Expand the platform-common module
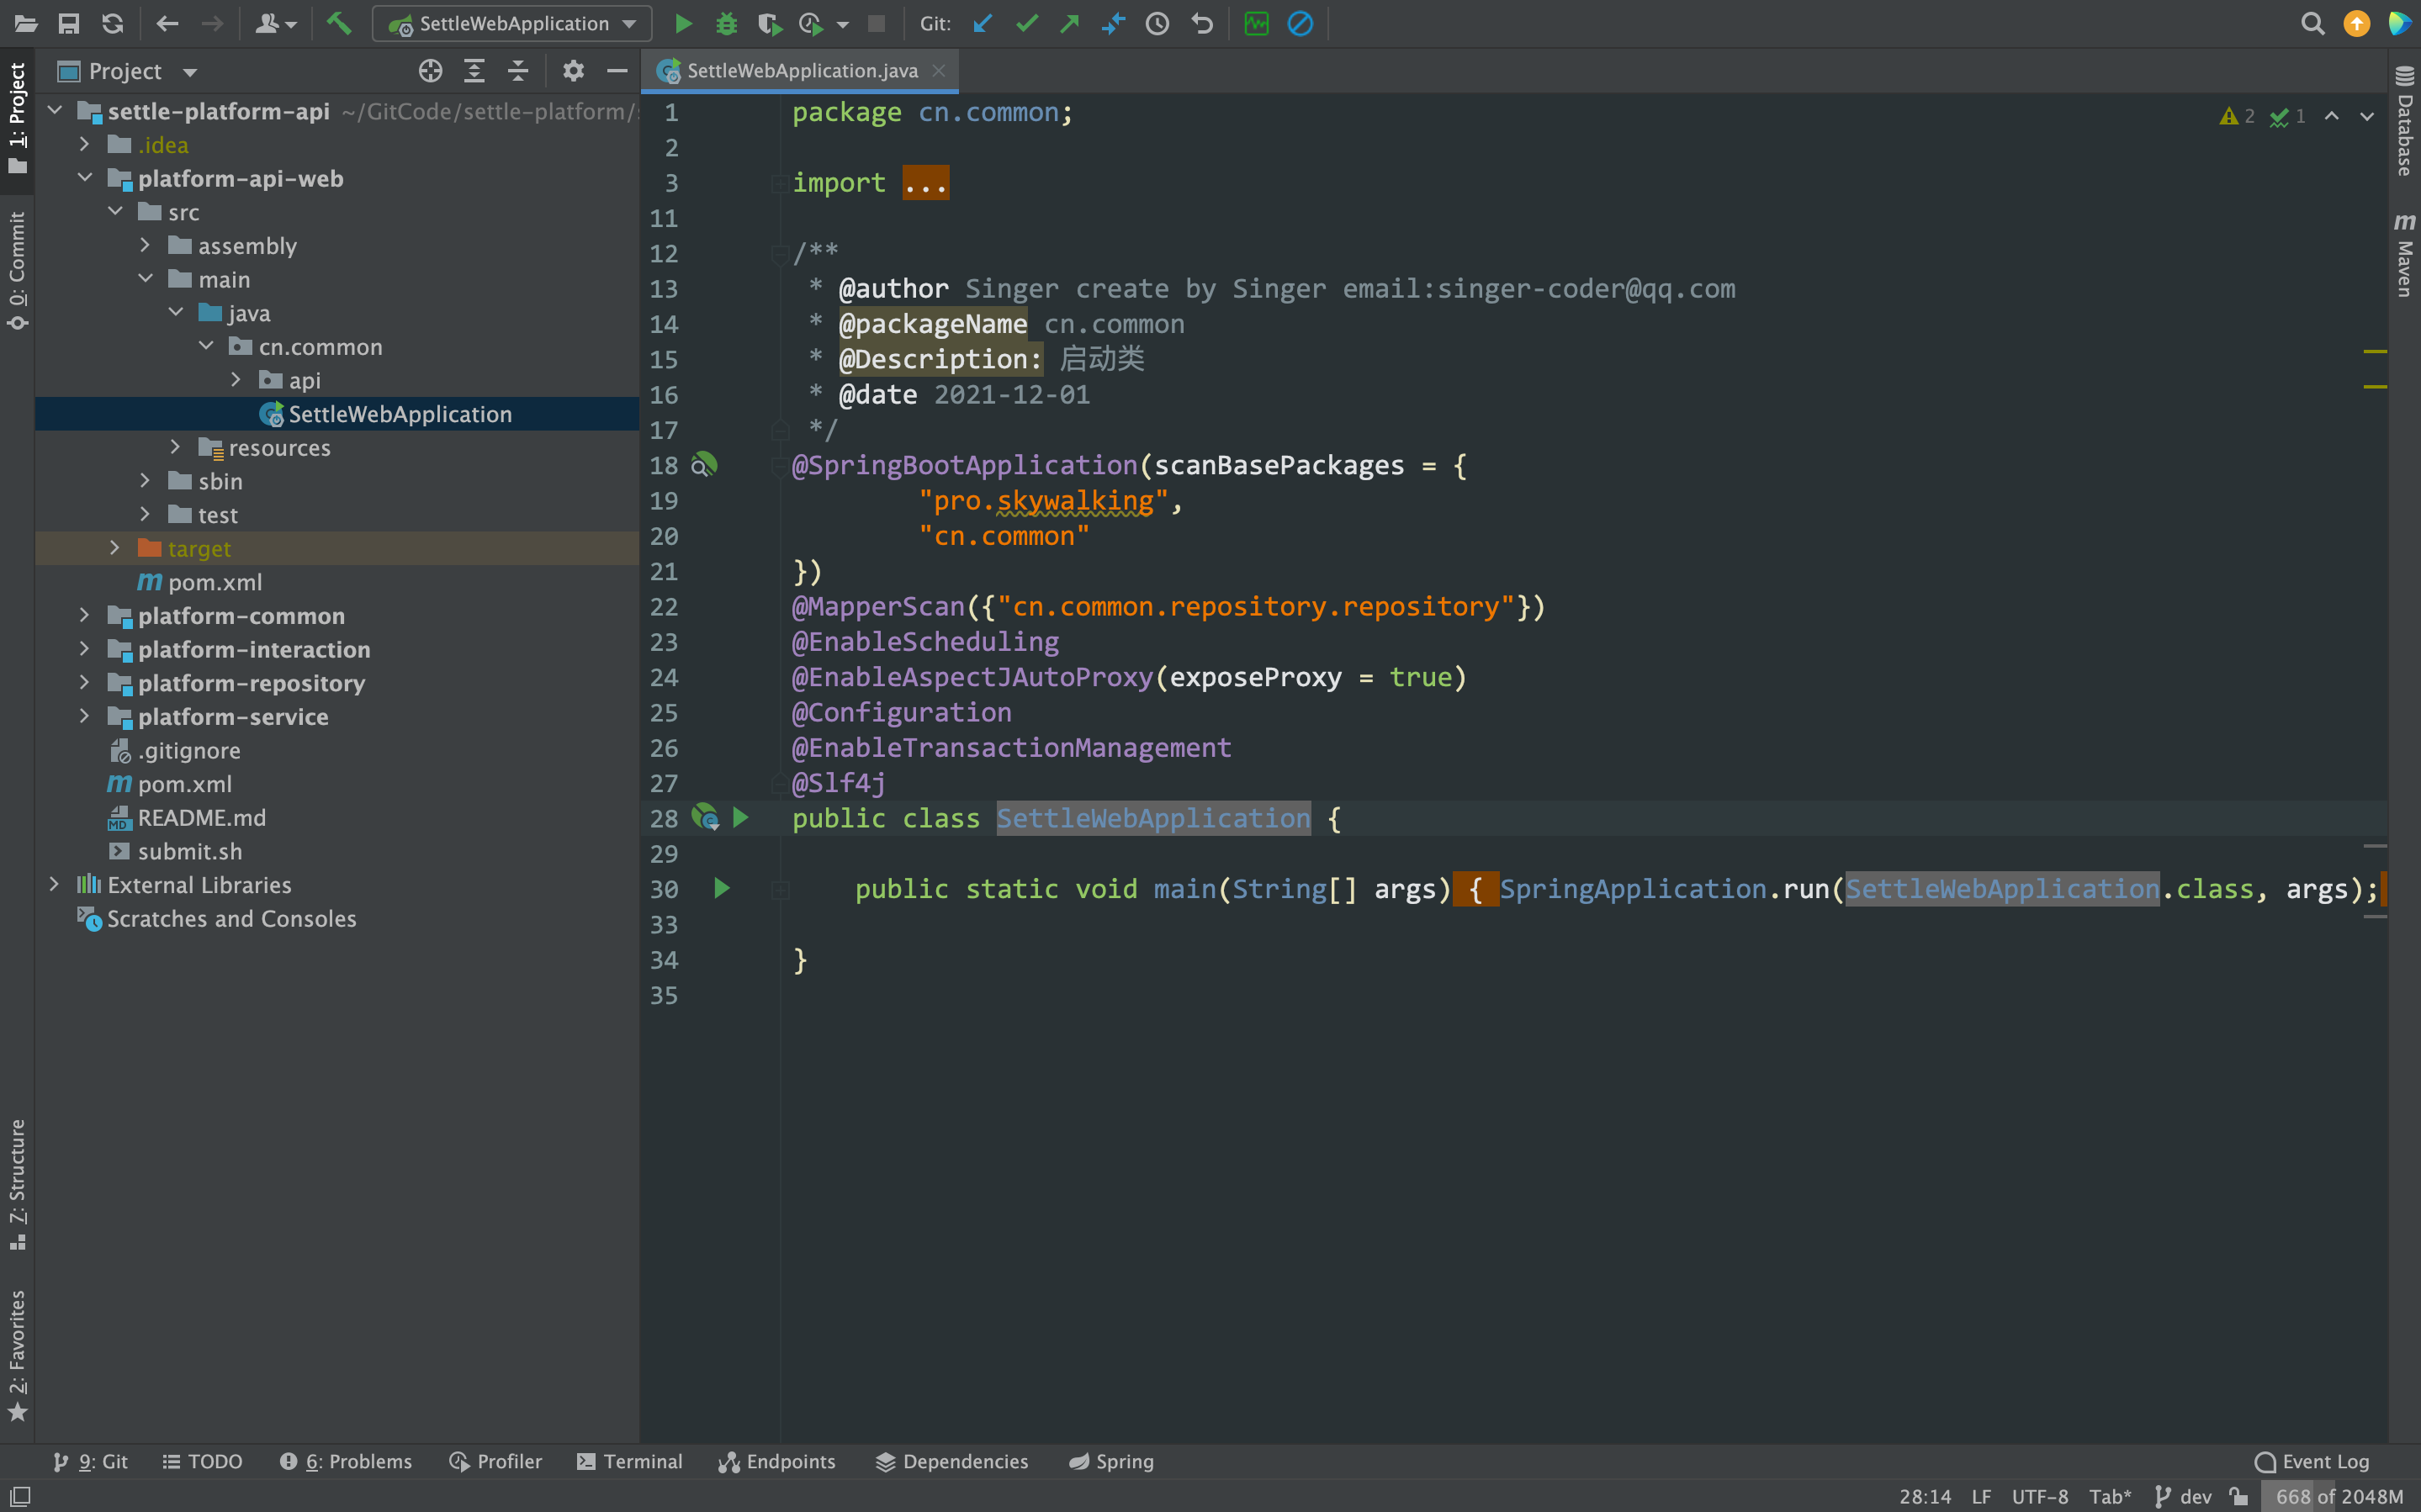This screenshot has width=2421, height=1512. tap(85, 616)
